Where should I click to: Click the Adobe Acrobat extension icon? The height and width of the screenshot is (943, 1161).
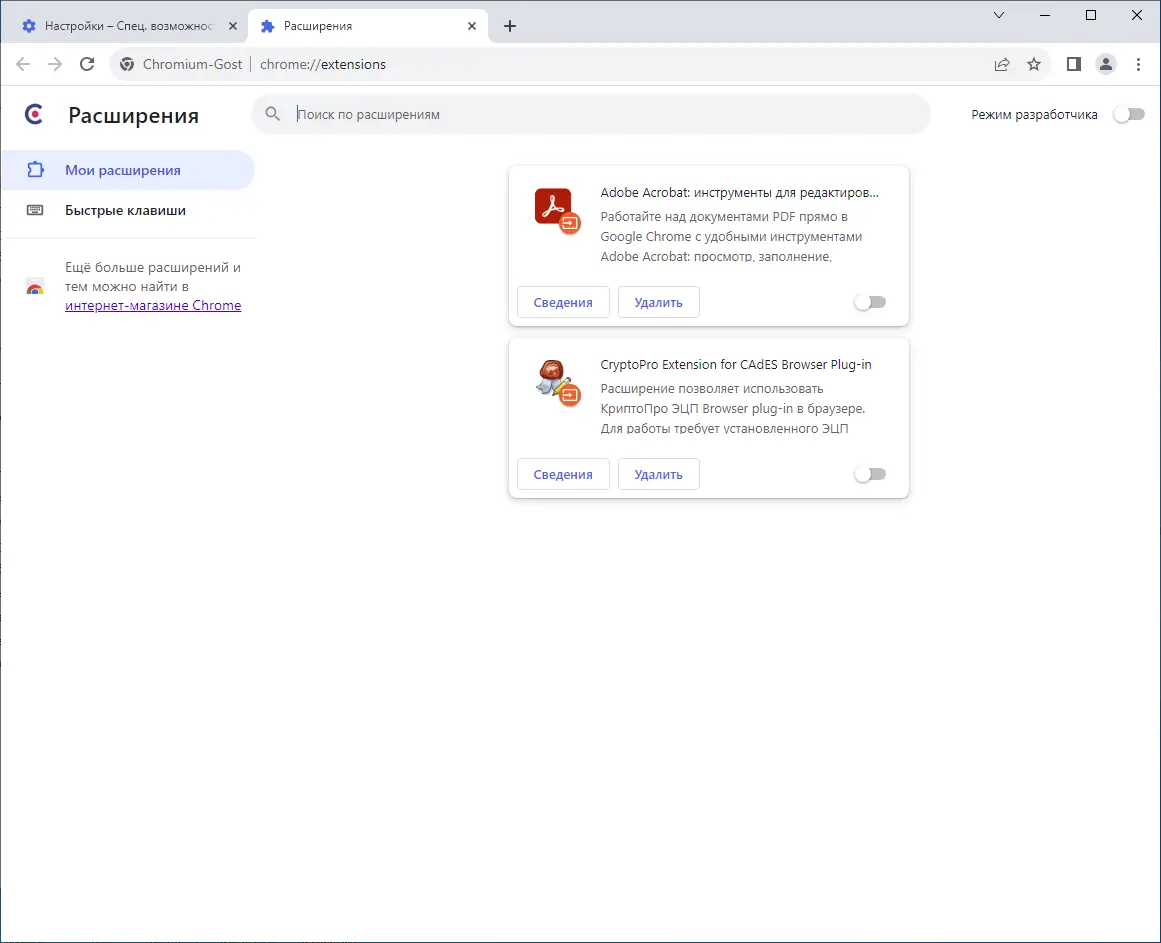pos(557,210)
